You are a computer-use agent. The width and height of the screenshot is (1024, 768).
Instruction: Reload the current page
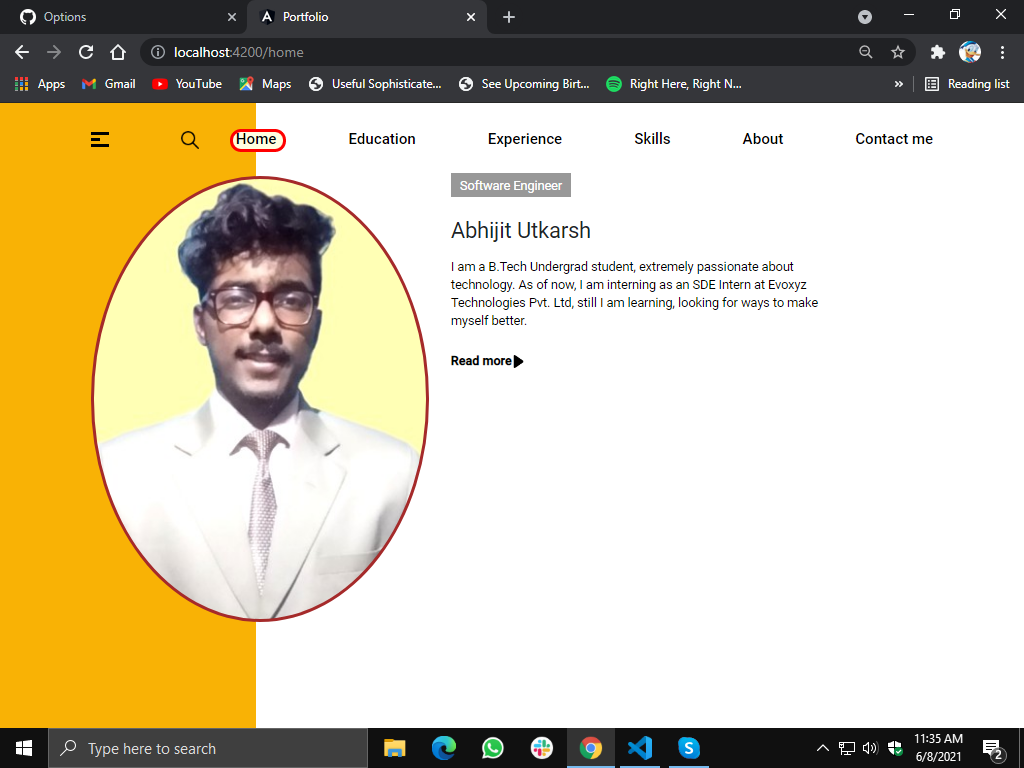click(86, 52)
